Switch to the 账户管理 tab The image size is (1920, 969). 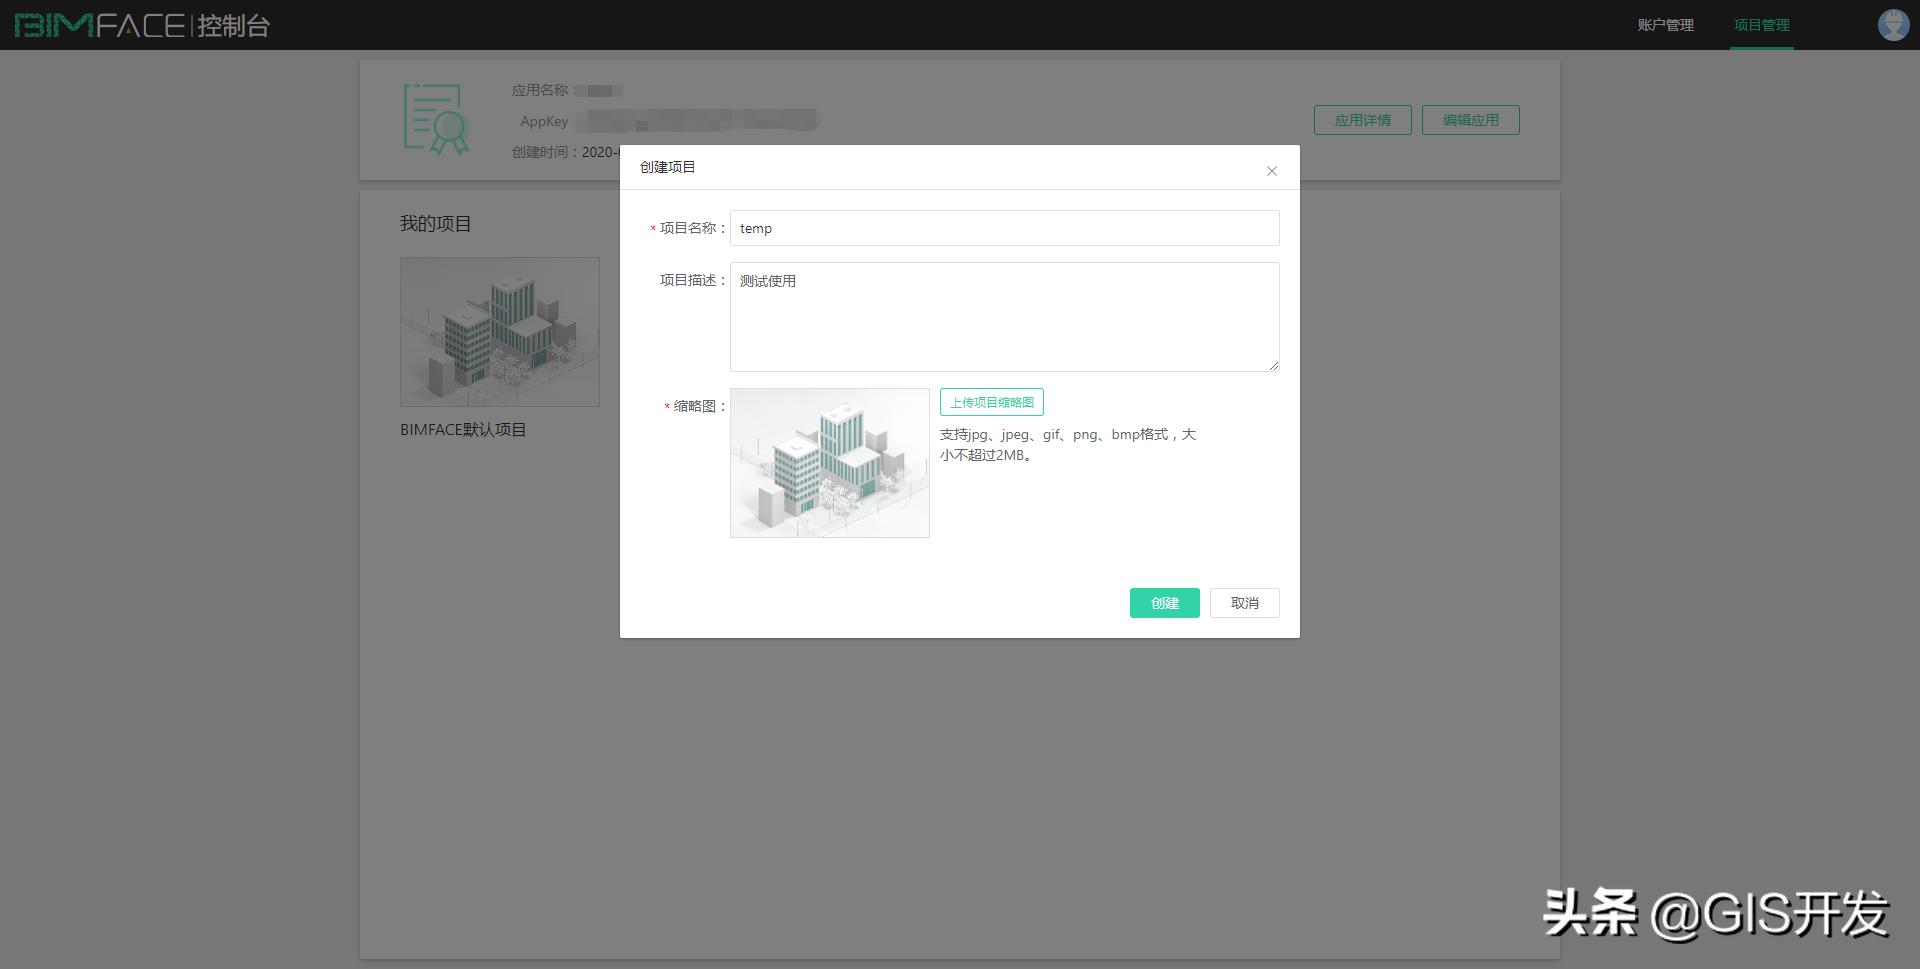(1664, 25)
